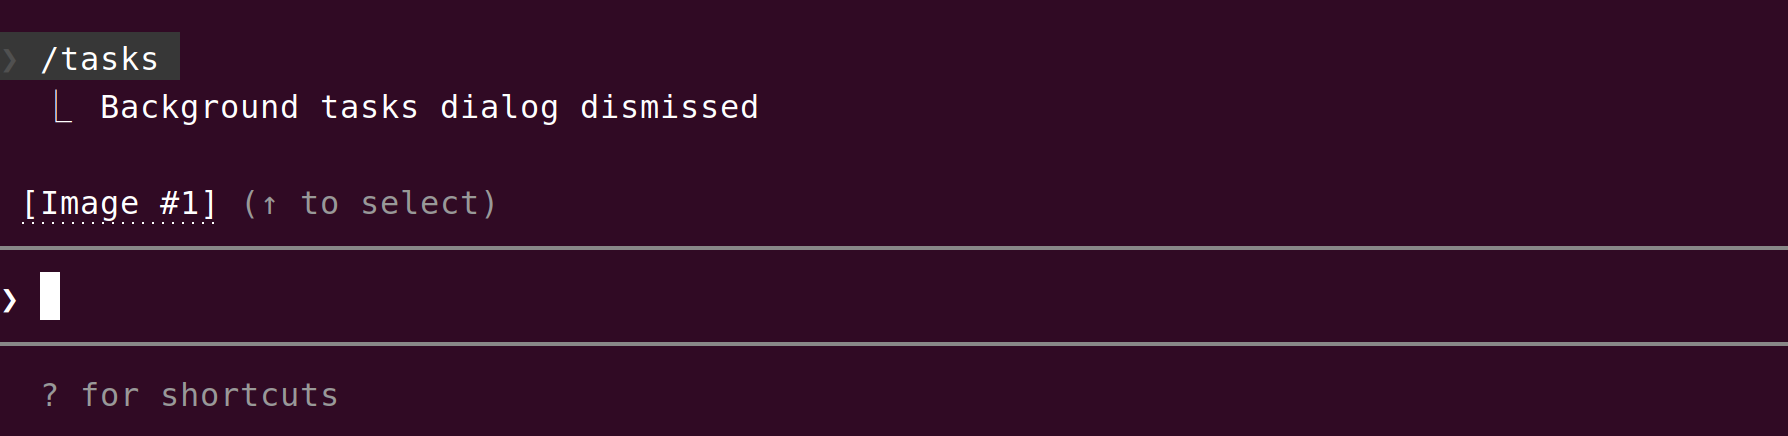This screenshot has height=436, width=1788.
Task: Focus the block cursor in prompt
Action: [x=50, y=296]
